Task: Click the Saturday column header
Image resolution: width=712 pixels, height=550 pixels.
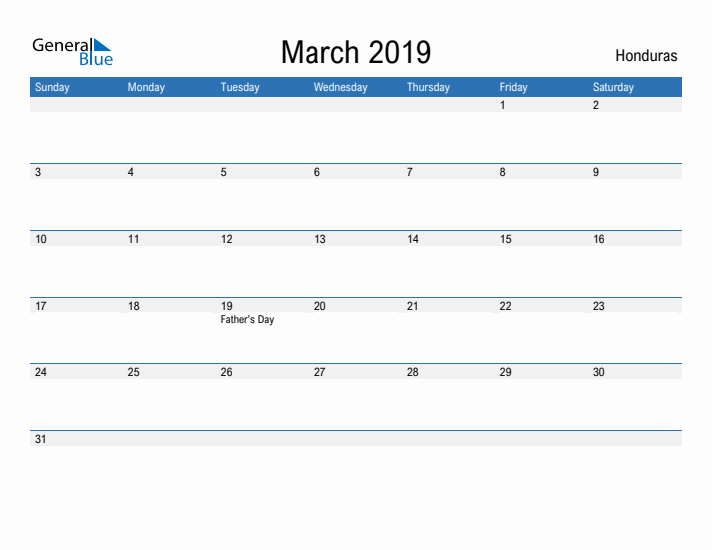Action: (613, 87)
